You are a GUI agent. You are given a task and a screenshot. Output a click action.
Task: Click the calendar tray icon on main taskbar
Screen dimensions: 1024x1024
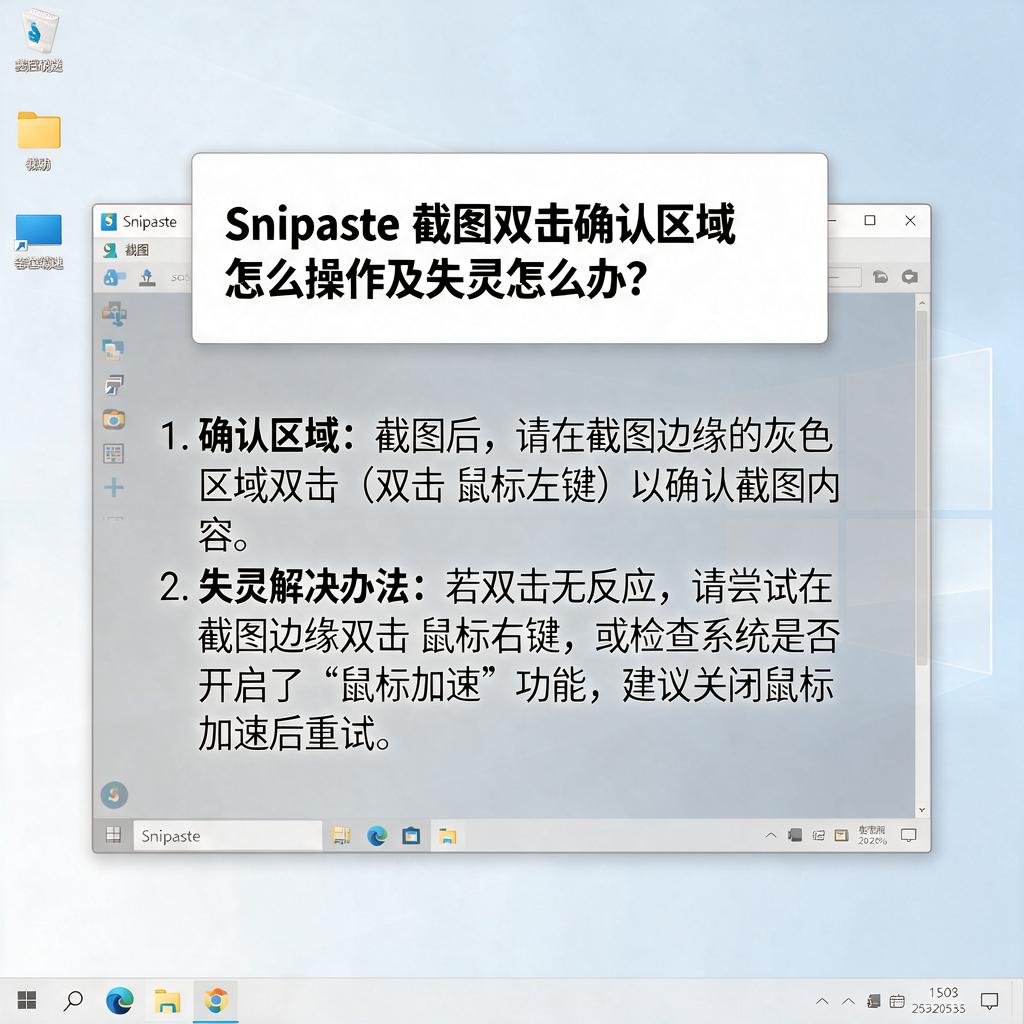897,1001
